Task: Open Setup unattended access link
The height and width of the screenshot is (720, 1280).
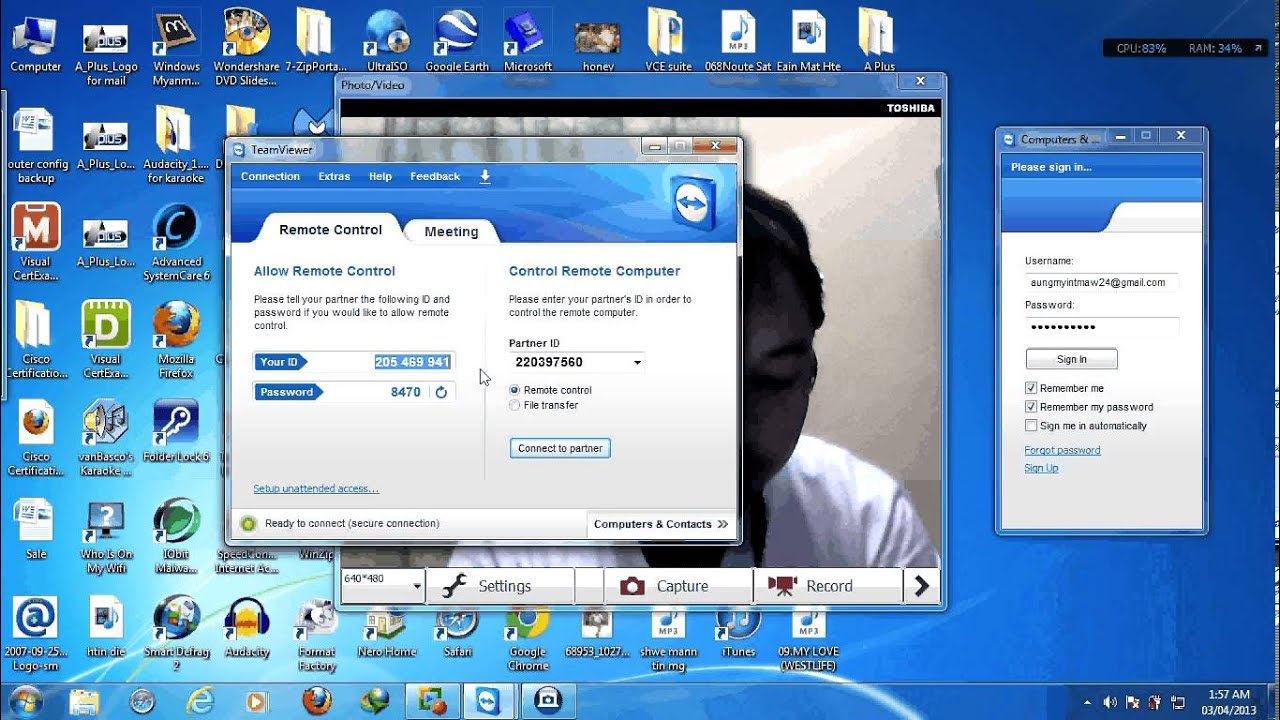Action: tap(316, 489)
